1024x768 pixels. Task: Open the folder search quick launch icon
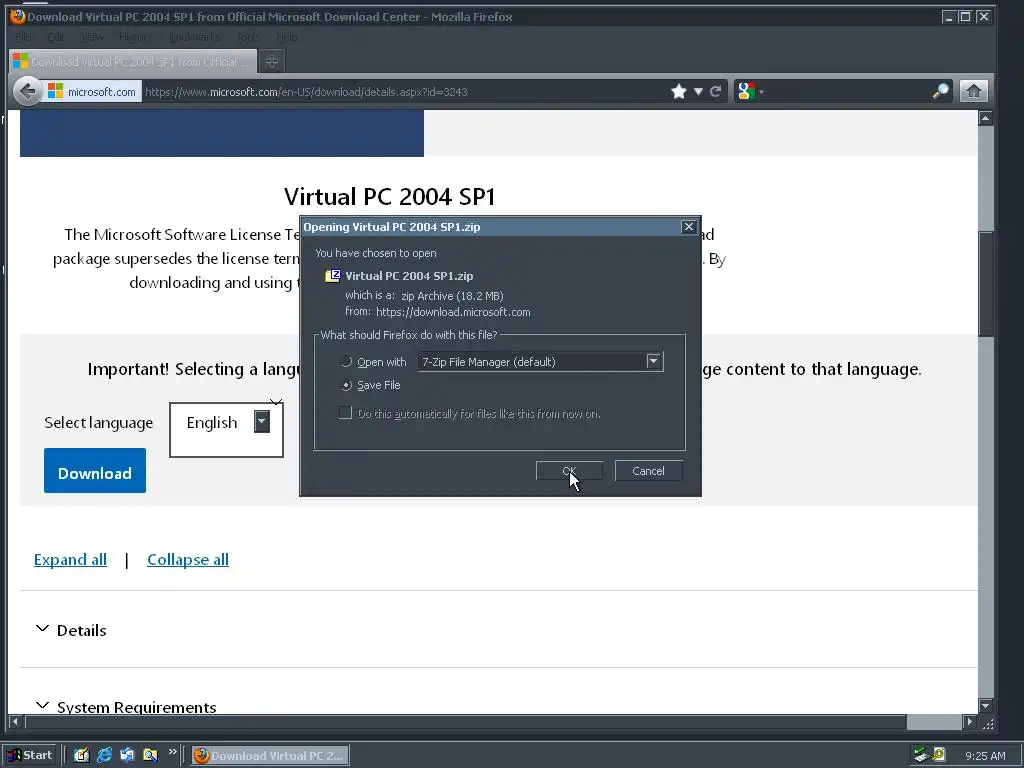[150, 755]
